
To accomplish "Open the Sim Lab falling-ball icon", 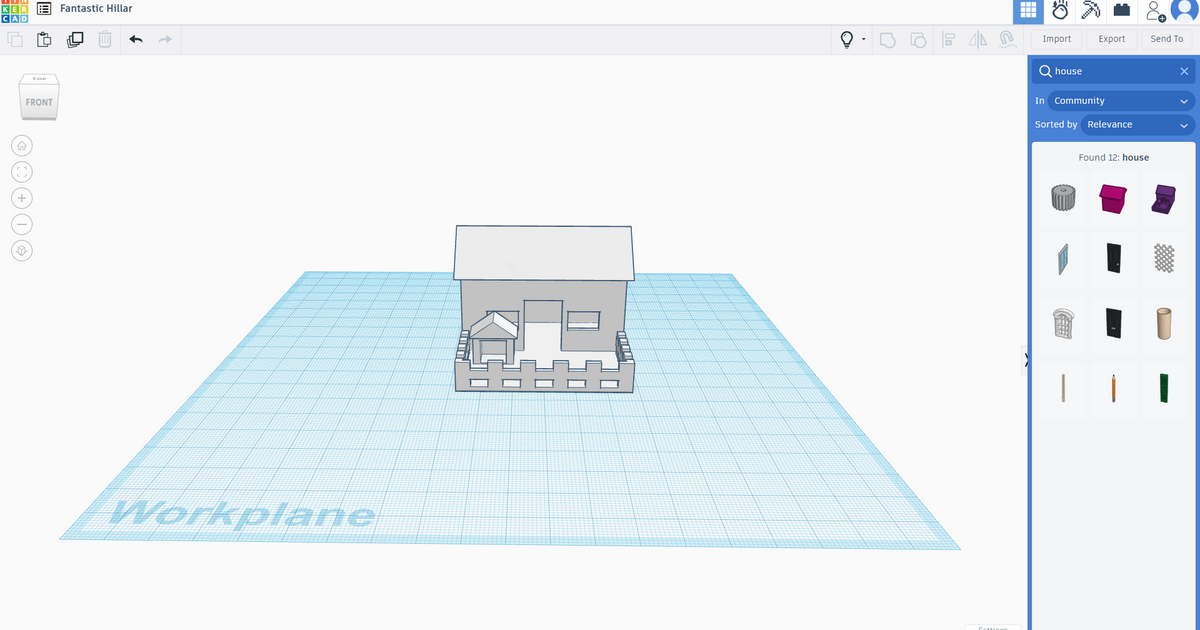I will pos(1061,11).
